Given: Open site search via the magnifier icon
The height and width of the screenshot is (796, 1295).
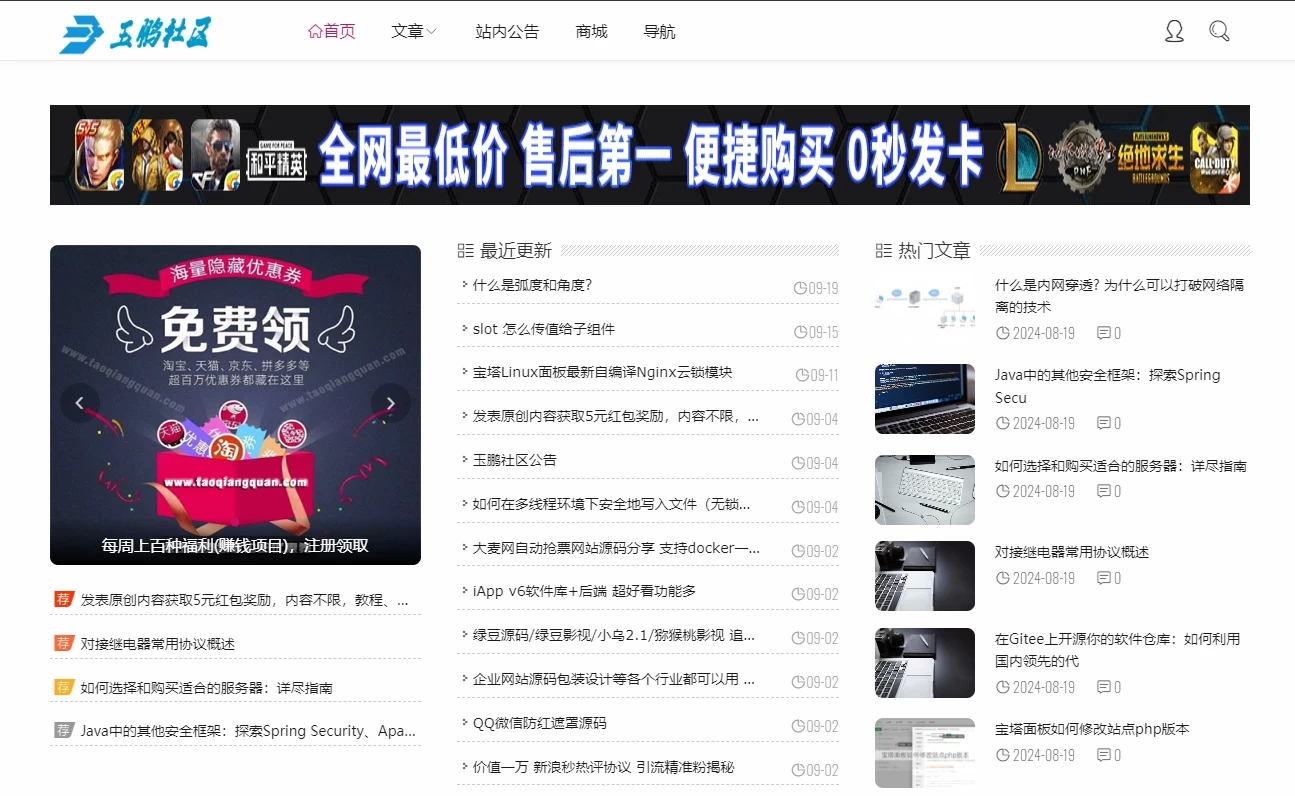Looking at the screenshot, I should (1219, 30).
